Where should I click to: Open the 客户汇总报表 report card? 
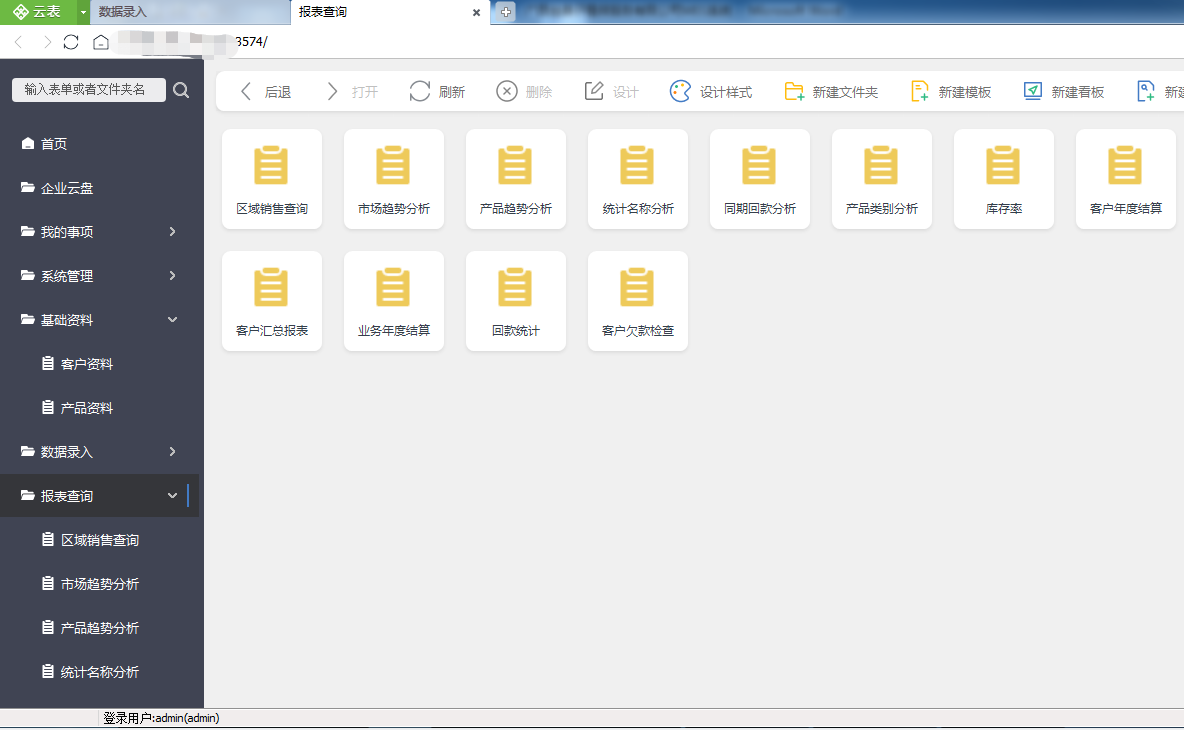click(x=272, y=301)
